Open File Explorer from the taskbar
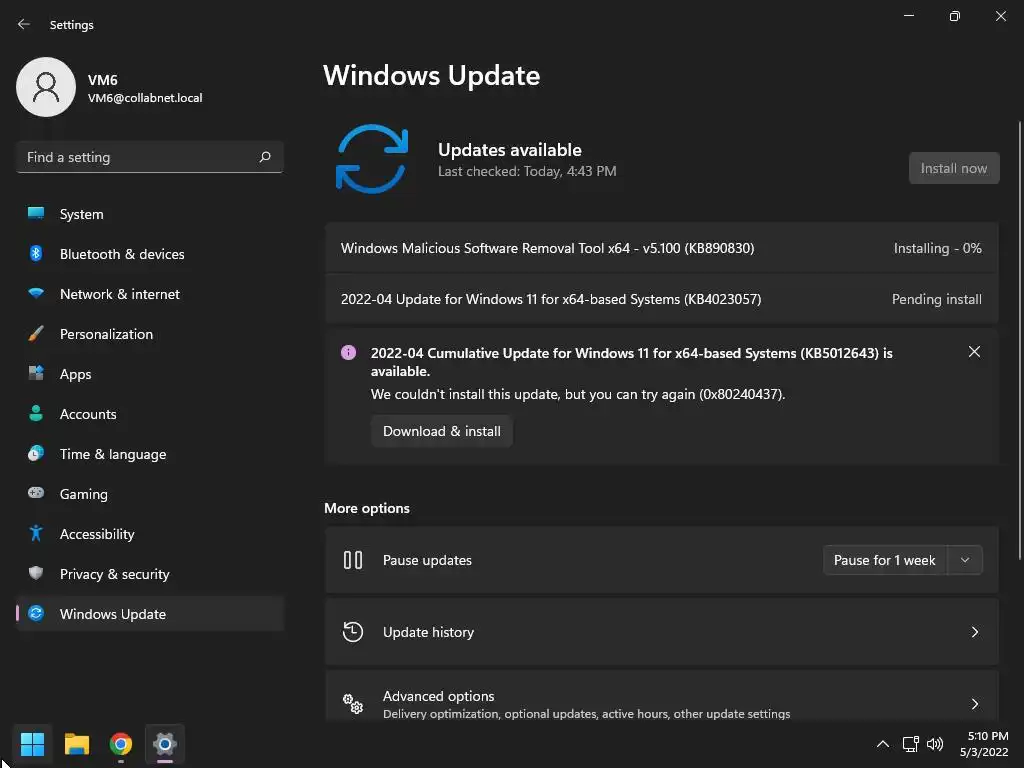 click(76, 744)
